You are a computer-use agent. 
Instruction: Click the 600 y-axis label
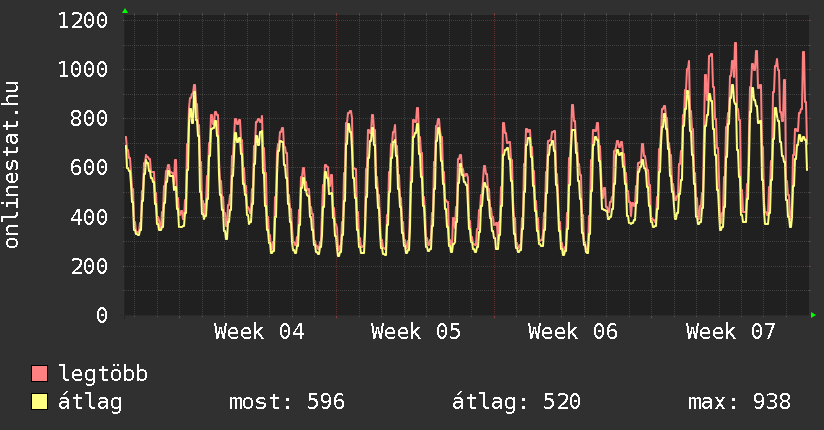coord(89,168)
